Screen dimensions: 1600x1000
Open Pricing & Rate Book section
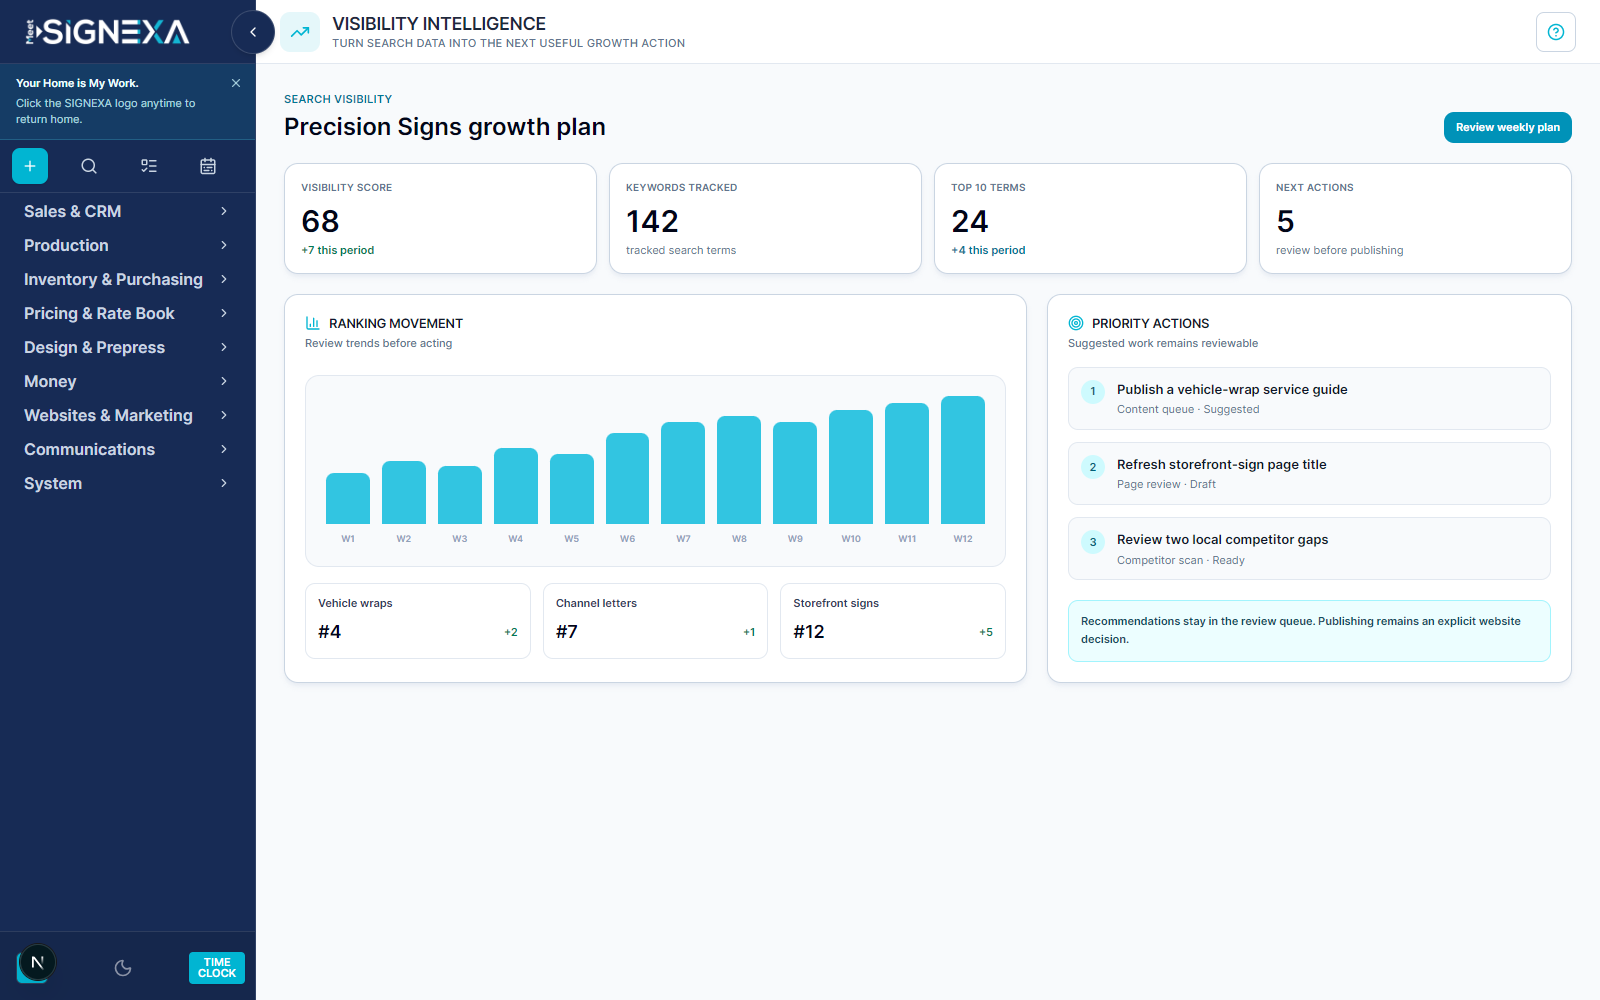[128, 313]
